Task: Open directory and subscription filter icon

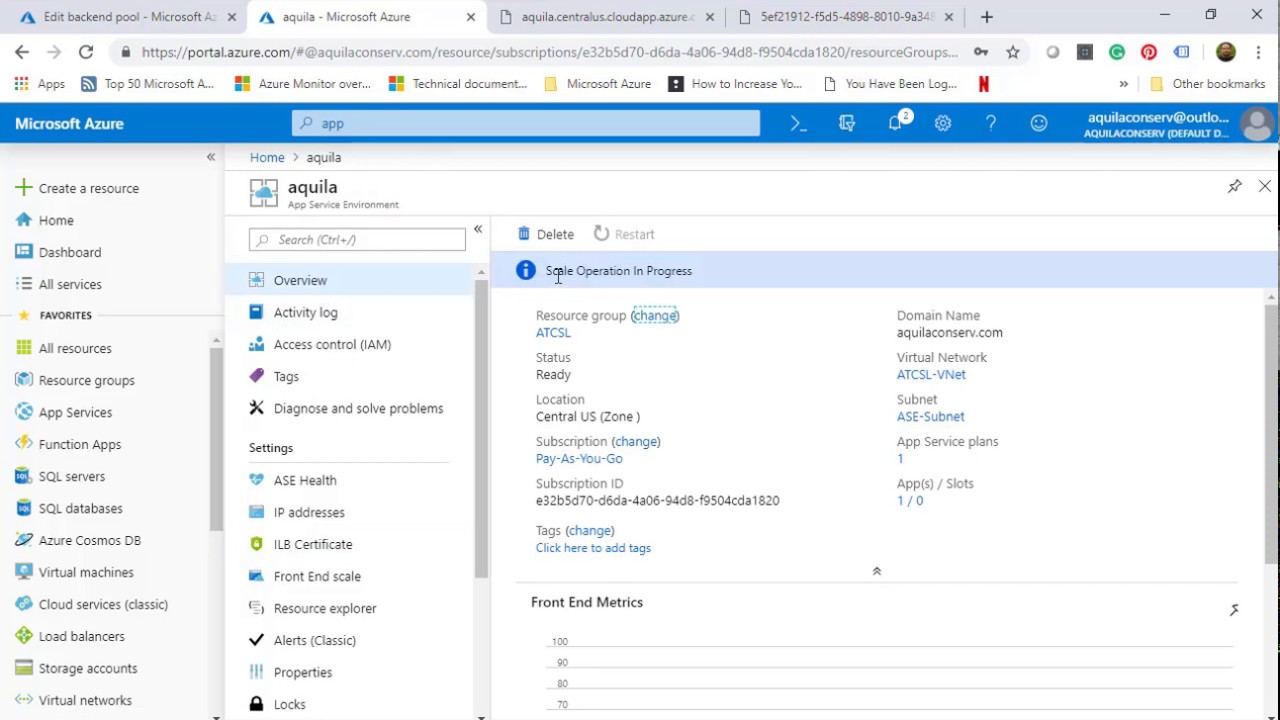Action: coord(847,123)
